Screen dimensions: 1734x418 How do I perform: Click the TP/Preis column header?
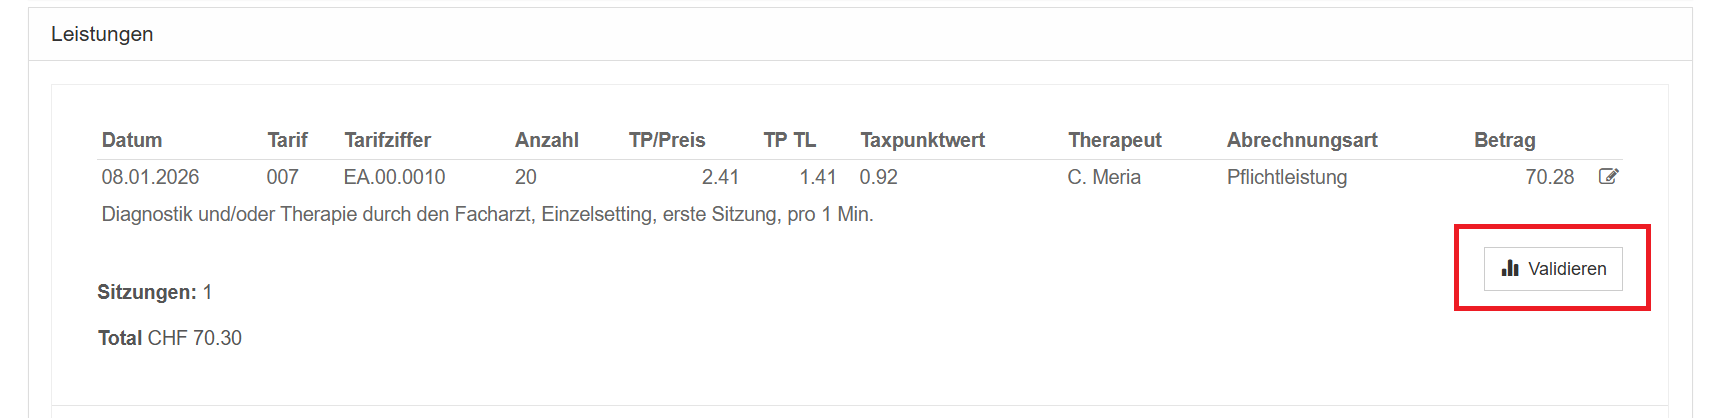(x=667, y=140)
